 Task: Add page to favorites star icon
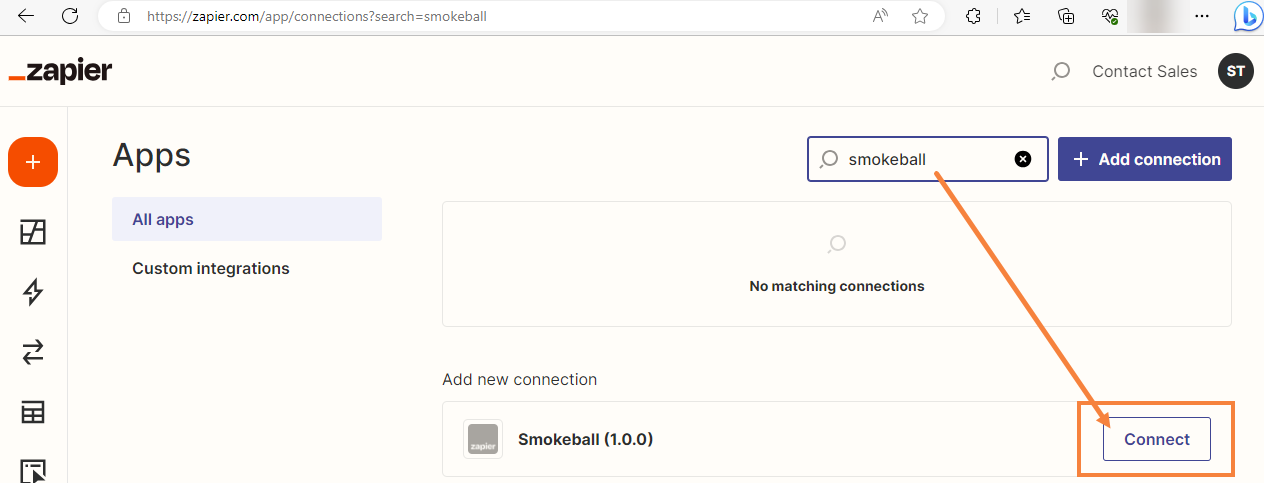920,16
